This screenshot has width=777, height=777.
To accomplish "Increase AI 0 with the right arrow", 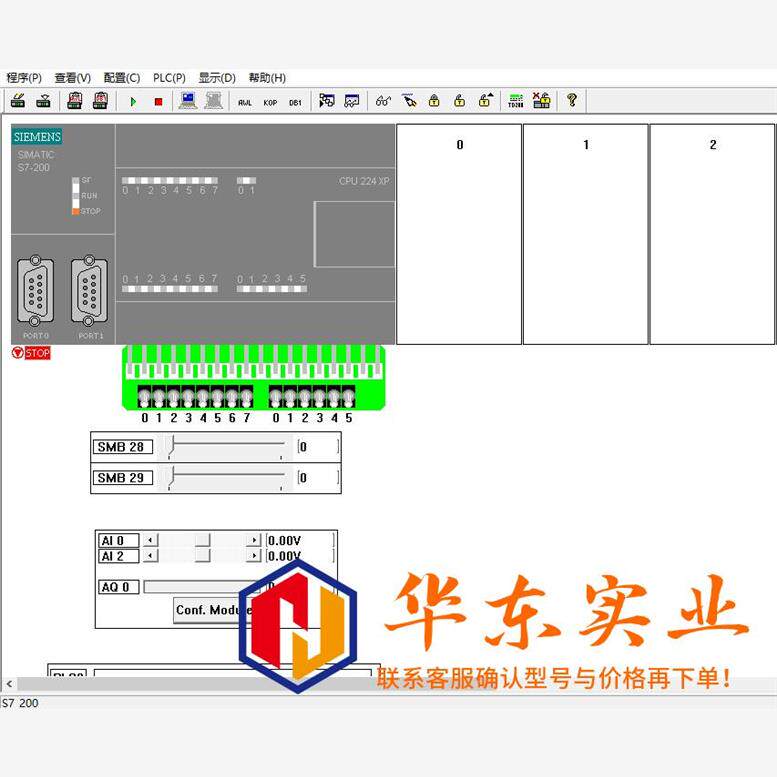I will (254, 540).
